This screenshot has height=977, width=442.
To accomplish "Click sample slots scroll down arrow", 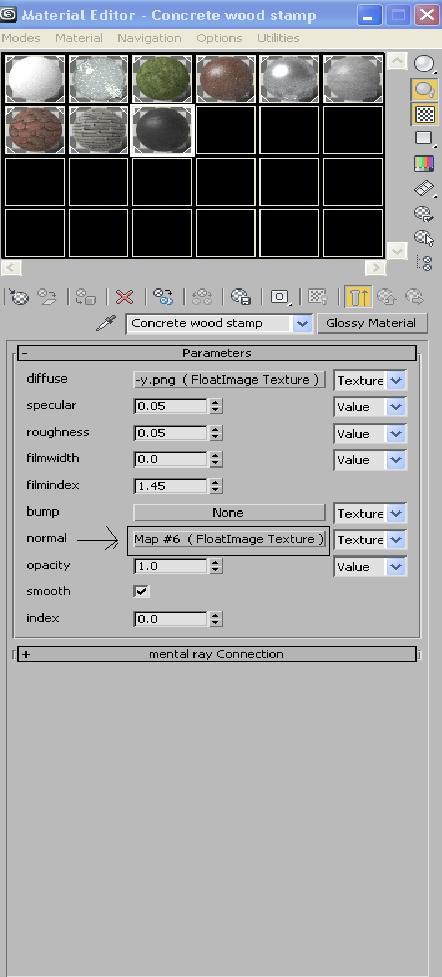I will [397, 250].
